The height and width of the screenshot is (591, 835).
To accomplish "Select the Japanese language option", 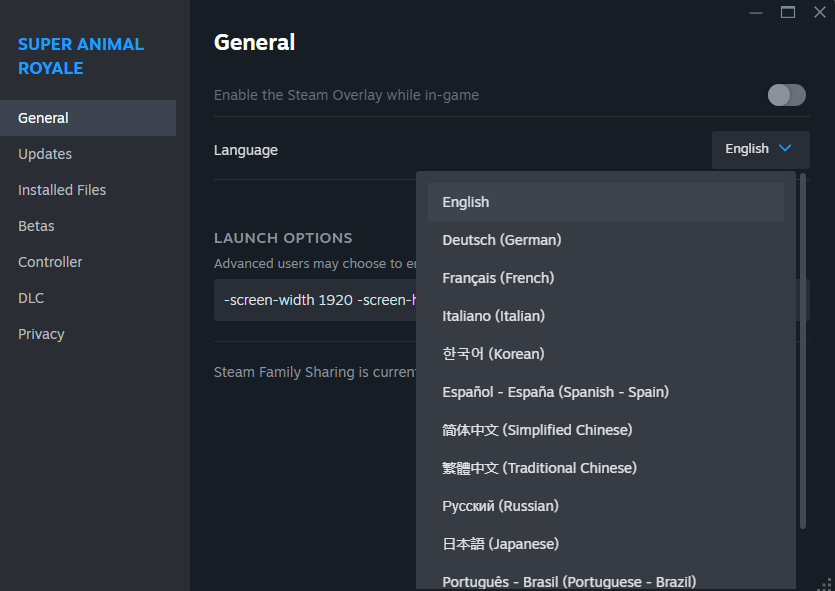I will point(605,544).
